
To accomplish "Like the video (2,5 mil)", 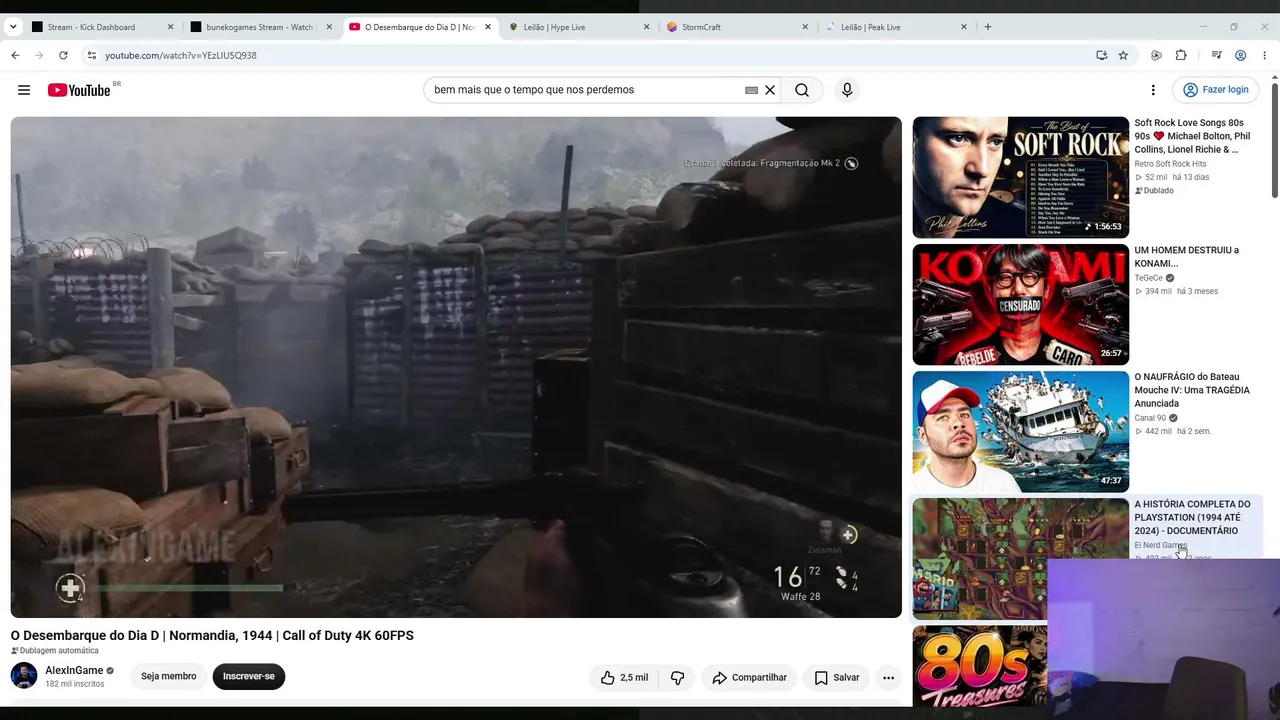I will pos(624,677).
